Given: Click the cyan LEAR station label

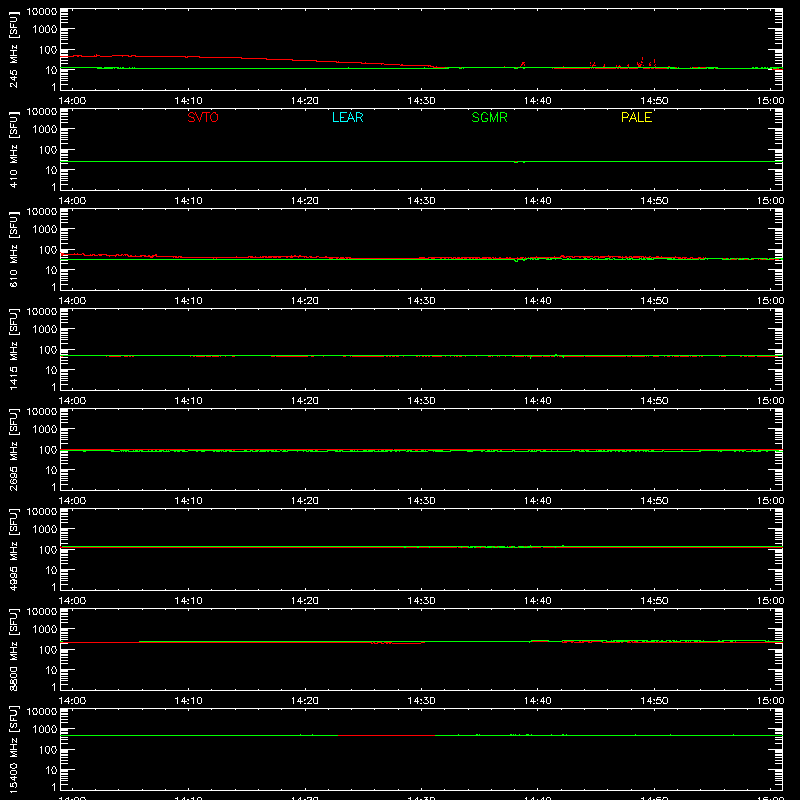Looking at the screenshot, I should click(x=347, y=117).
